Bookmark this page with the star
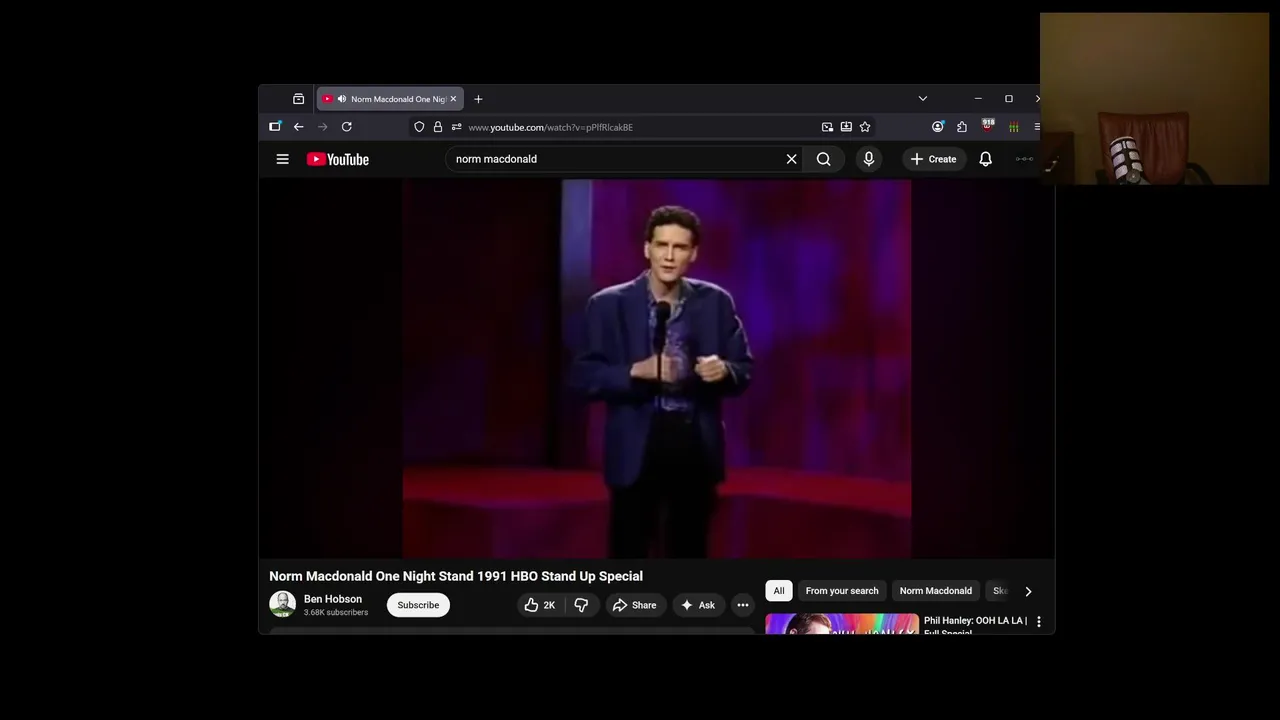 pyautogui.click(x=865, y=127)
